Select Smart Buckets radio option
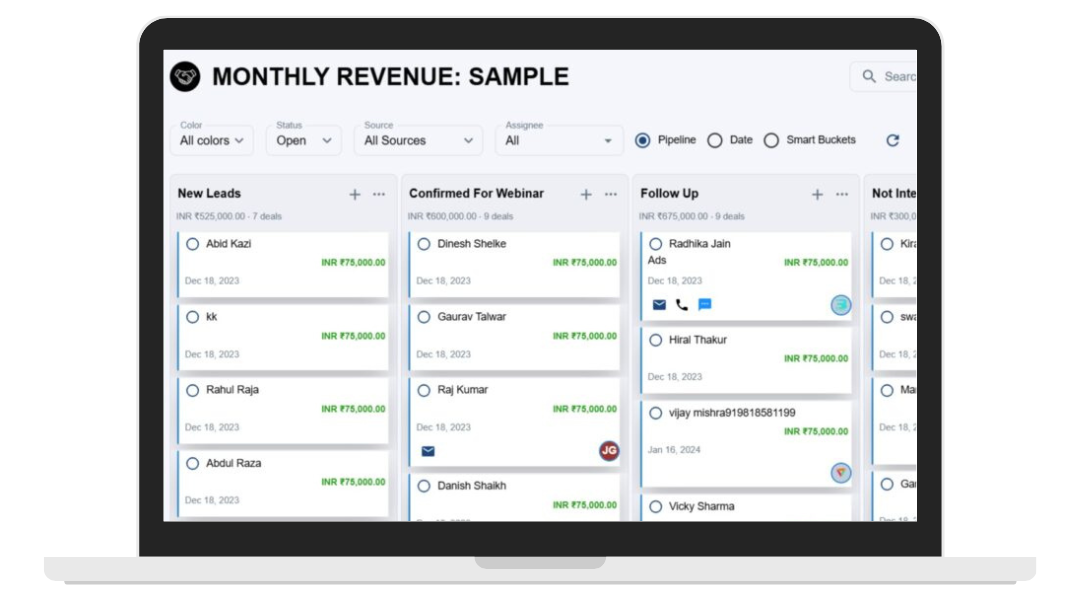1080x600 pixels. click(x=771, y=141)
